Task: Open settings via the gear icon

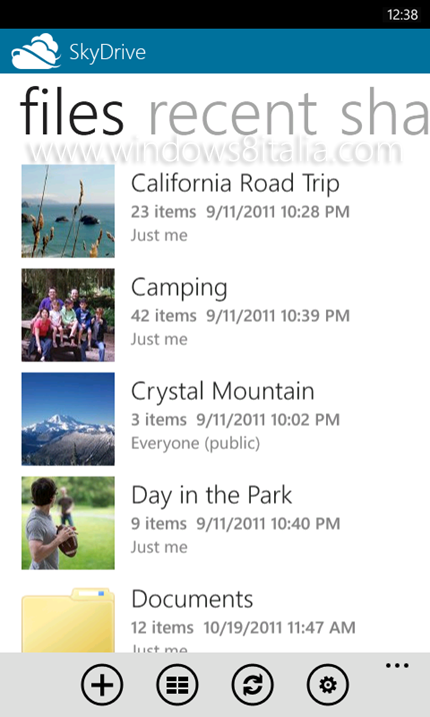Action: click(x=328, y=685)
